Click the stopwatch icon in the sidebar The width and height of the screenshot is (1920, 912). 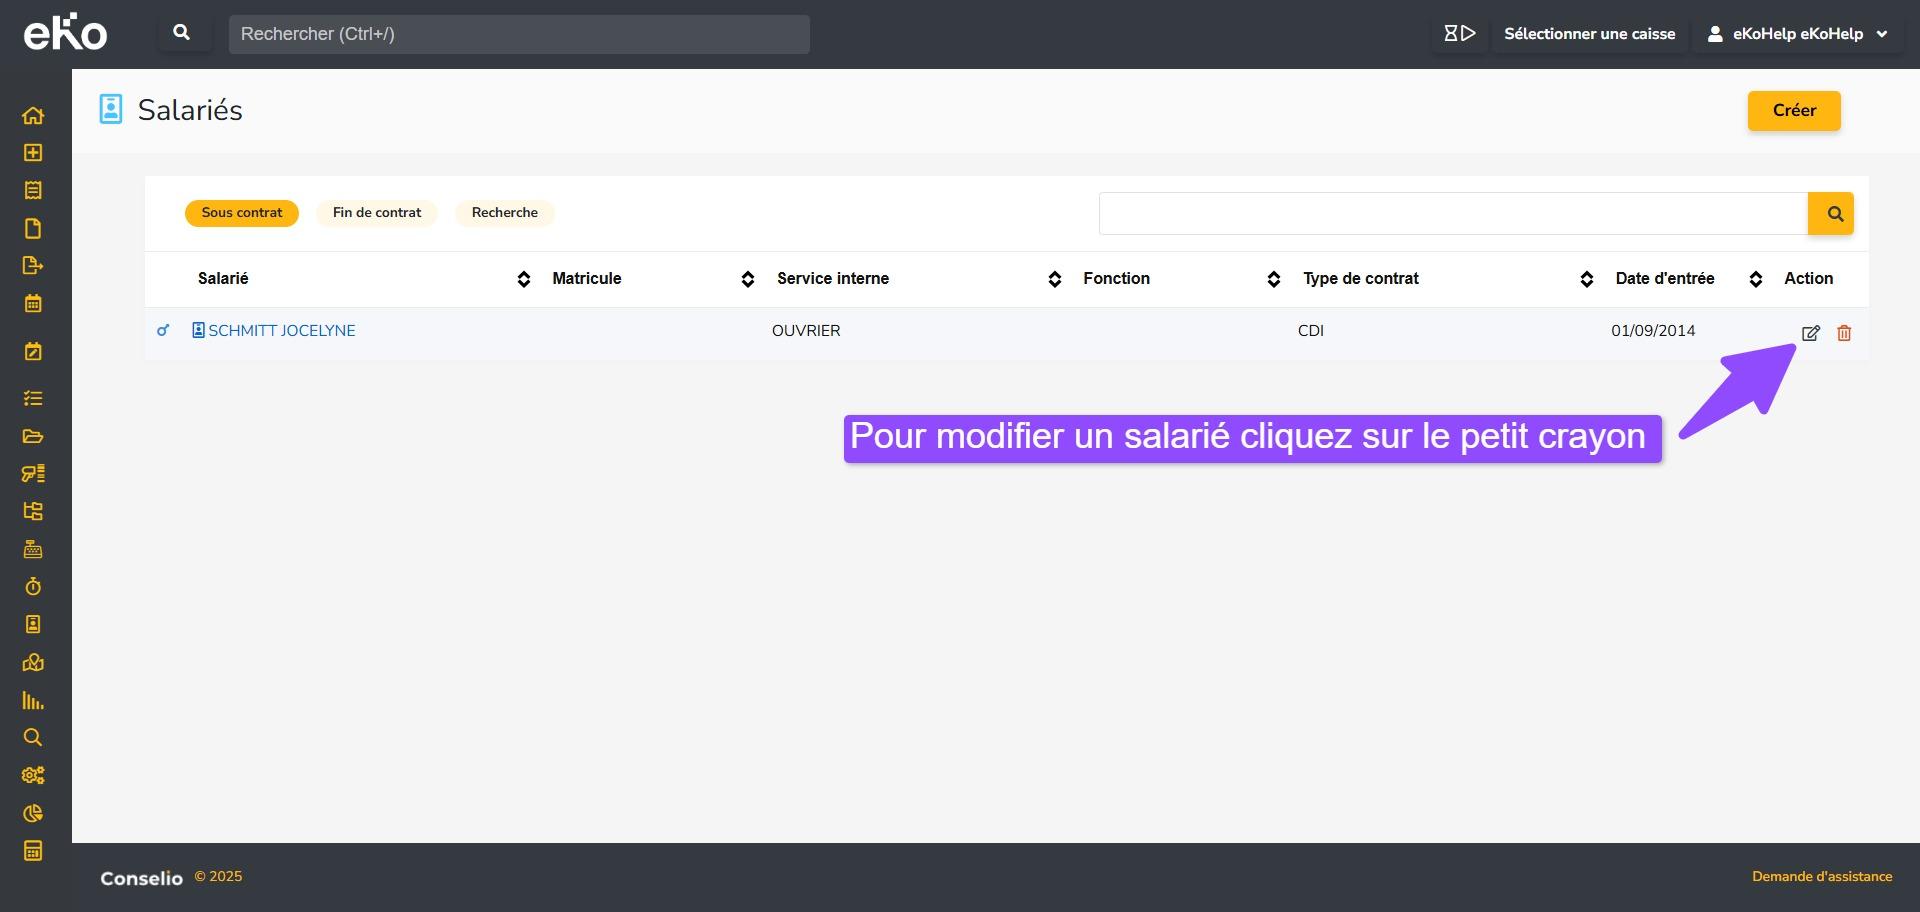coord(33,587)
